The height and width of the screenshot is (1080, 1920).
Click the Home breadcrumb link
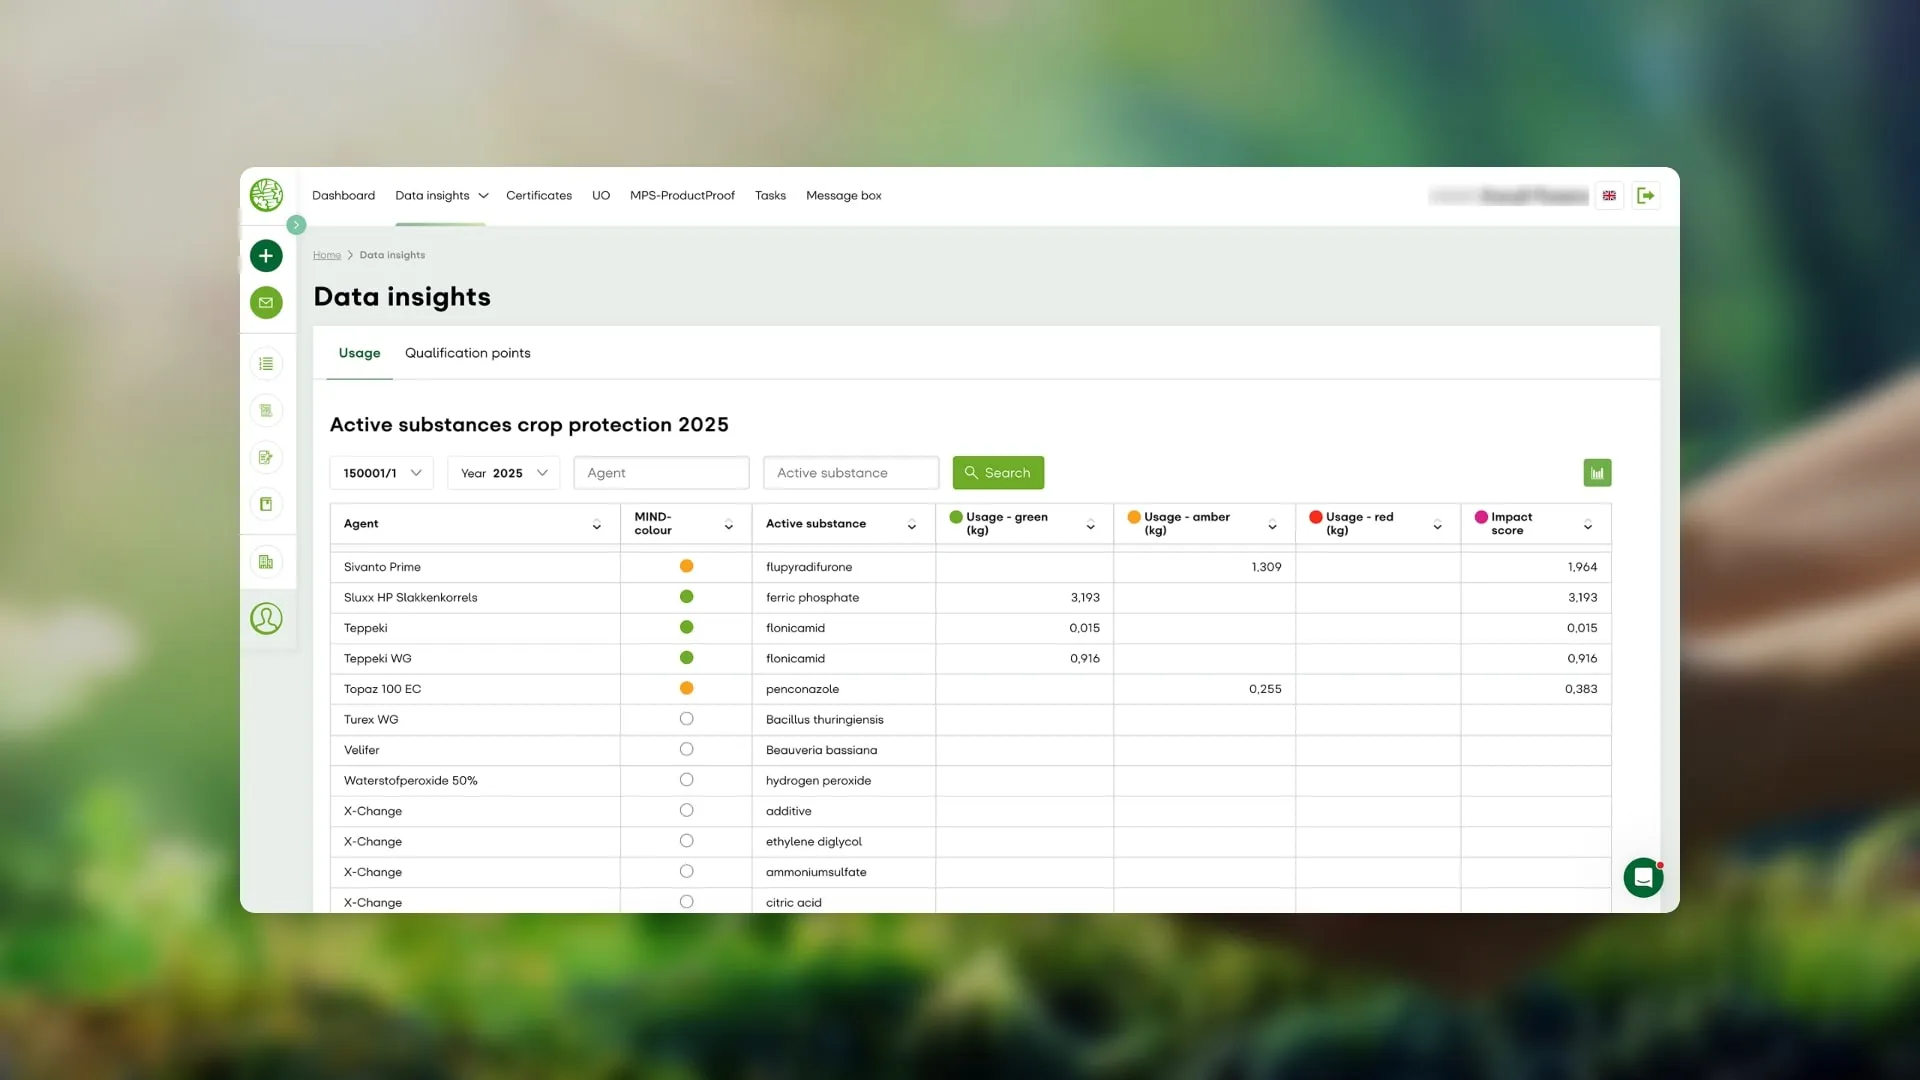coord(327,255)
